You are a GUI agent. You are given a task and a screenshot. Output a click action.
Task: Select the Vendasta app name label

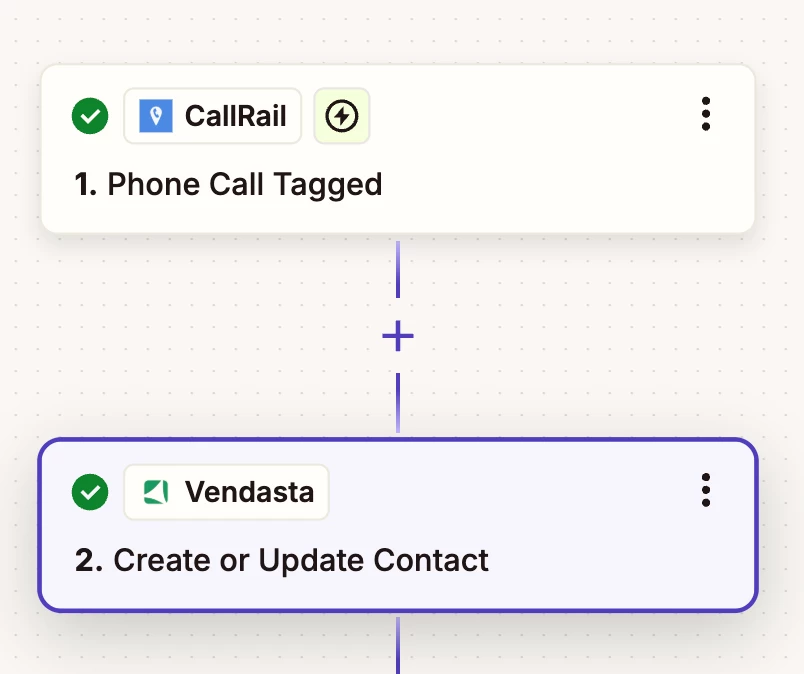coord(249,492)
